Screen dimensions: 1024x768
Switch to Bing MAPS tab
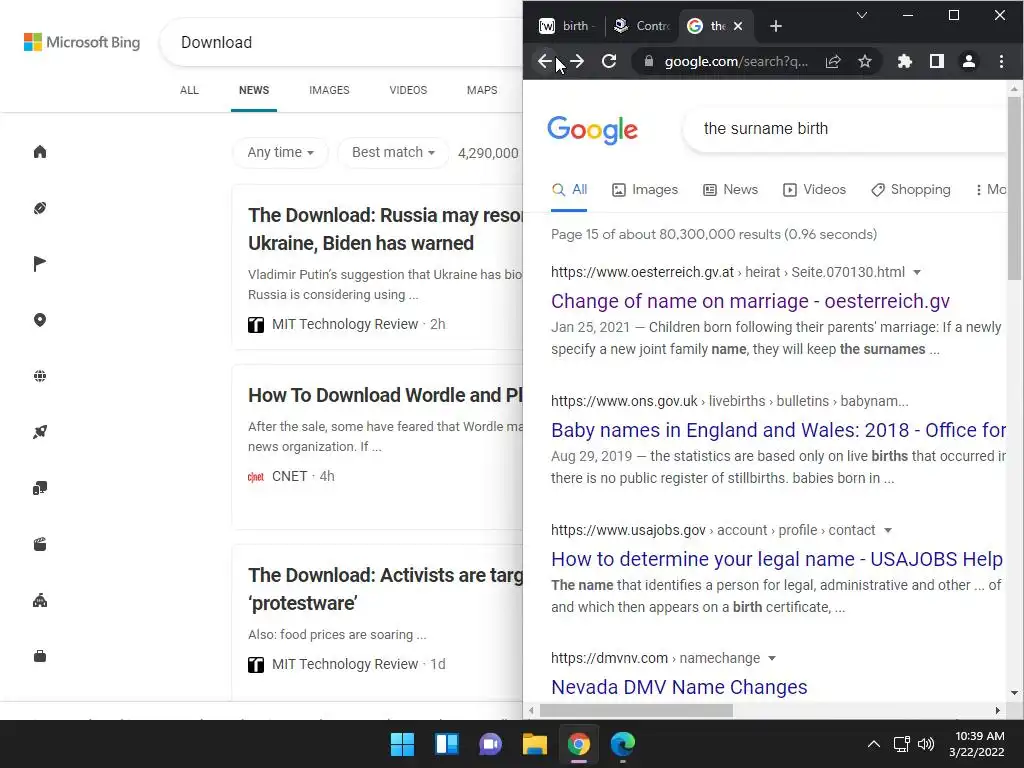pos(482,90)
